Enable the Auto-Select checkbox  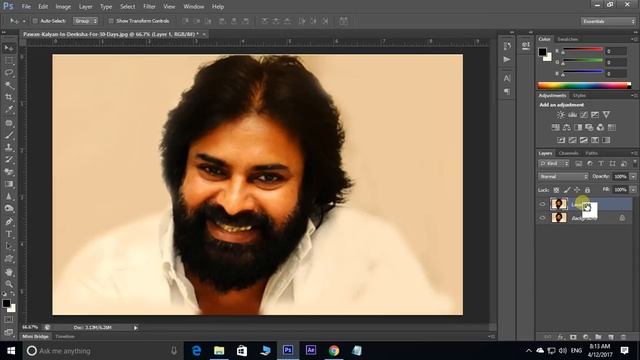click(35, 21)
